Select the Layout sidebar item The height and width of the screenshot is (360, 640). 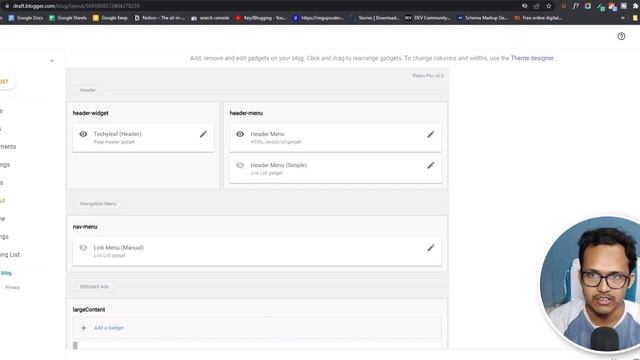tap(2, 200)
